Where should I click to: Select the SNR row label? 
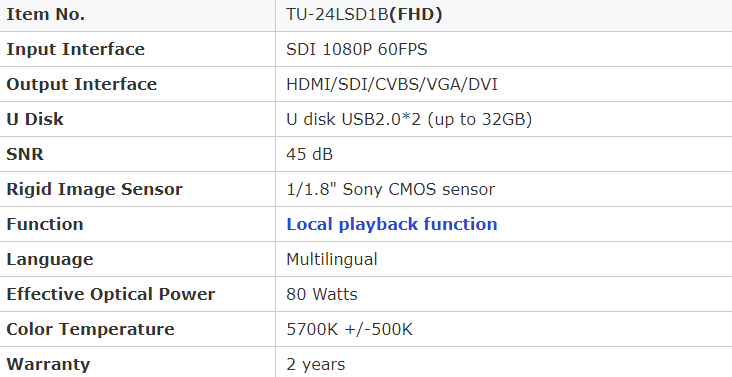point(25,154)
